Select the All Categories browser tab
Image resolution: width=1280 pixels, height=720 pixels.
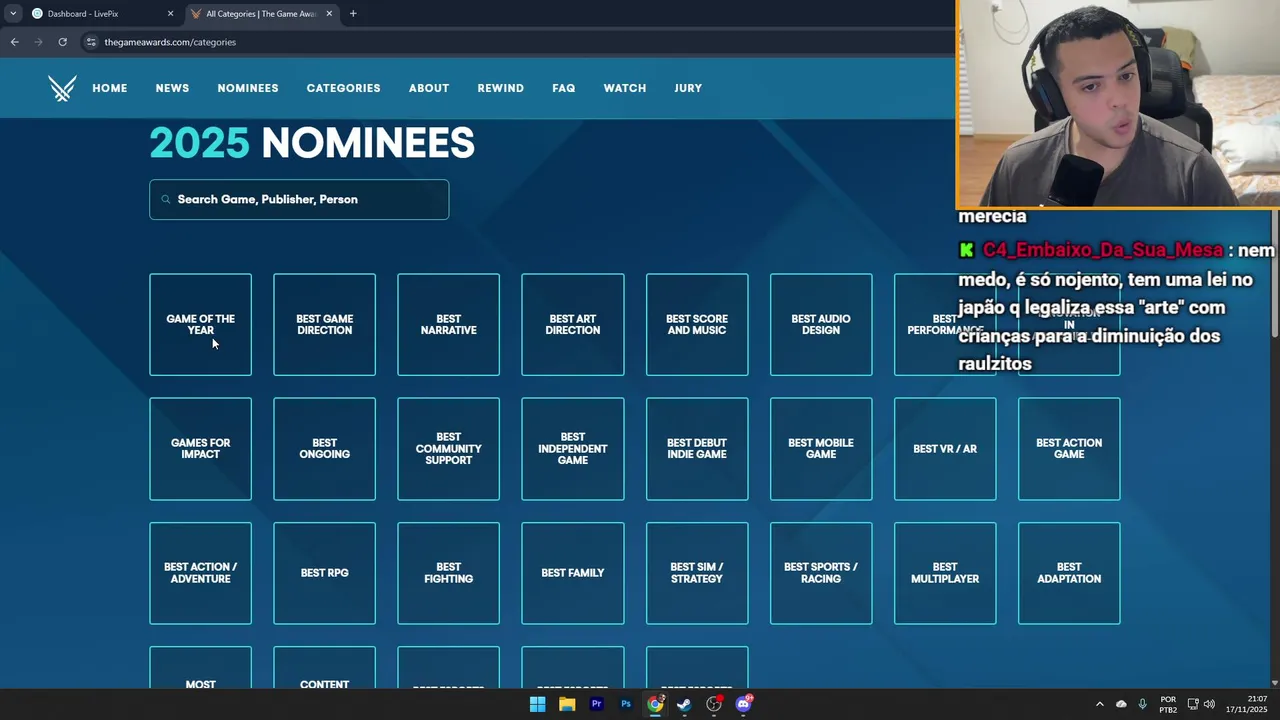(x=262, y=14)
